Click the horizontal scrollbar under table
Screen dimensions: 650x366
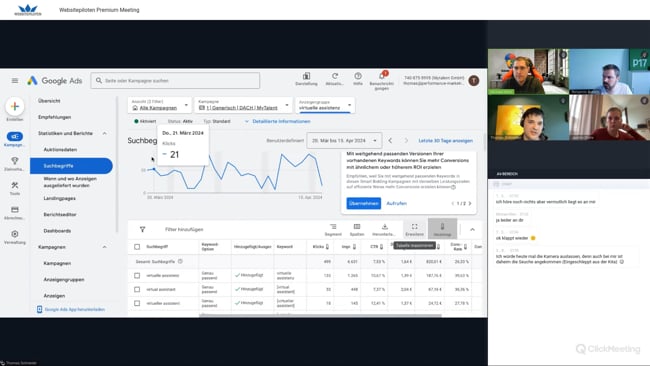320,315
